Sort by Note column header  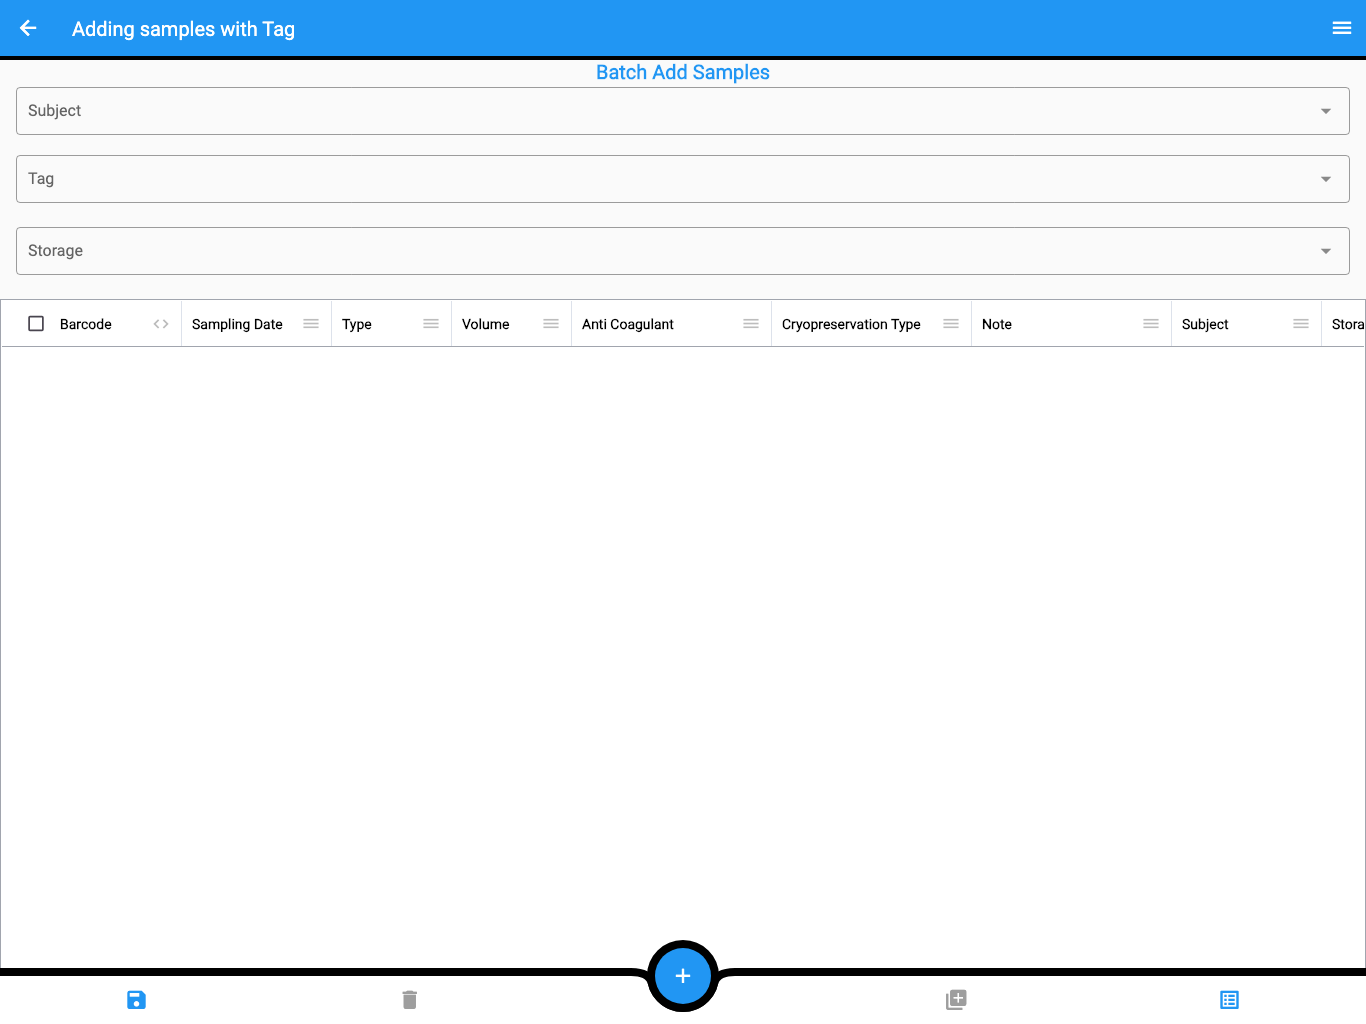[x=997, y=324]
